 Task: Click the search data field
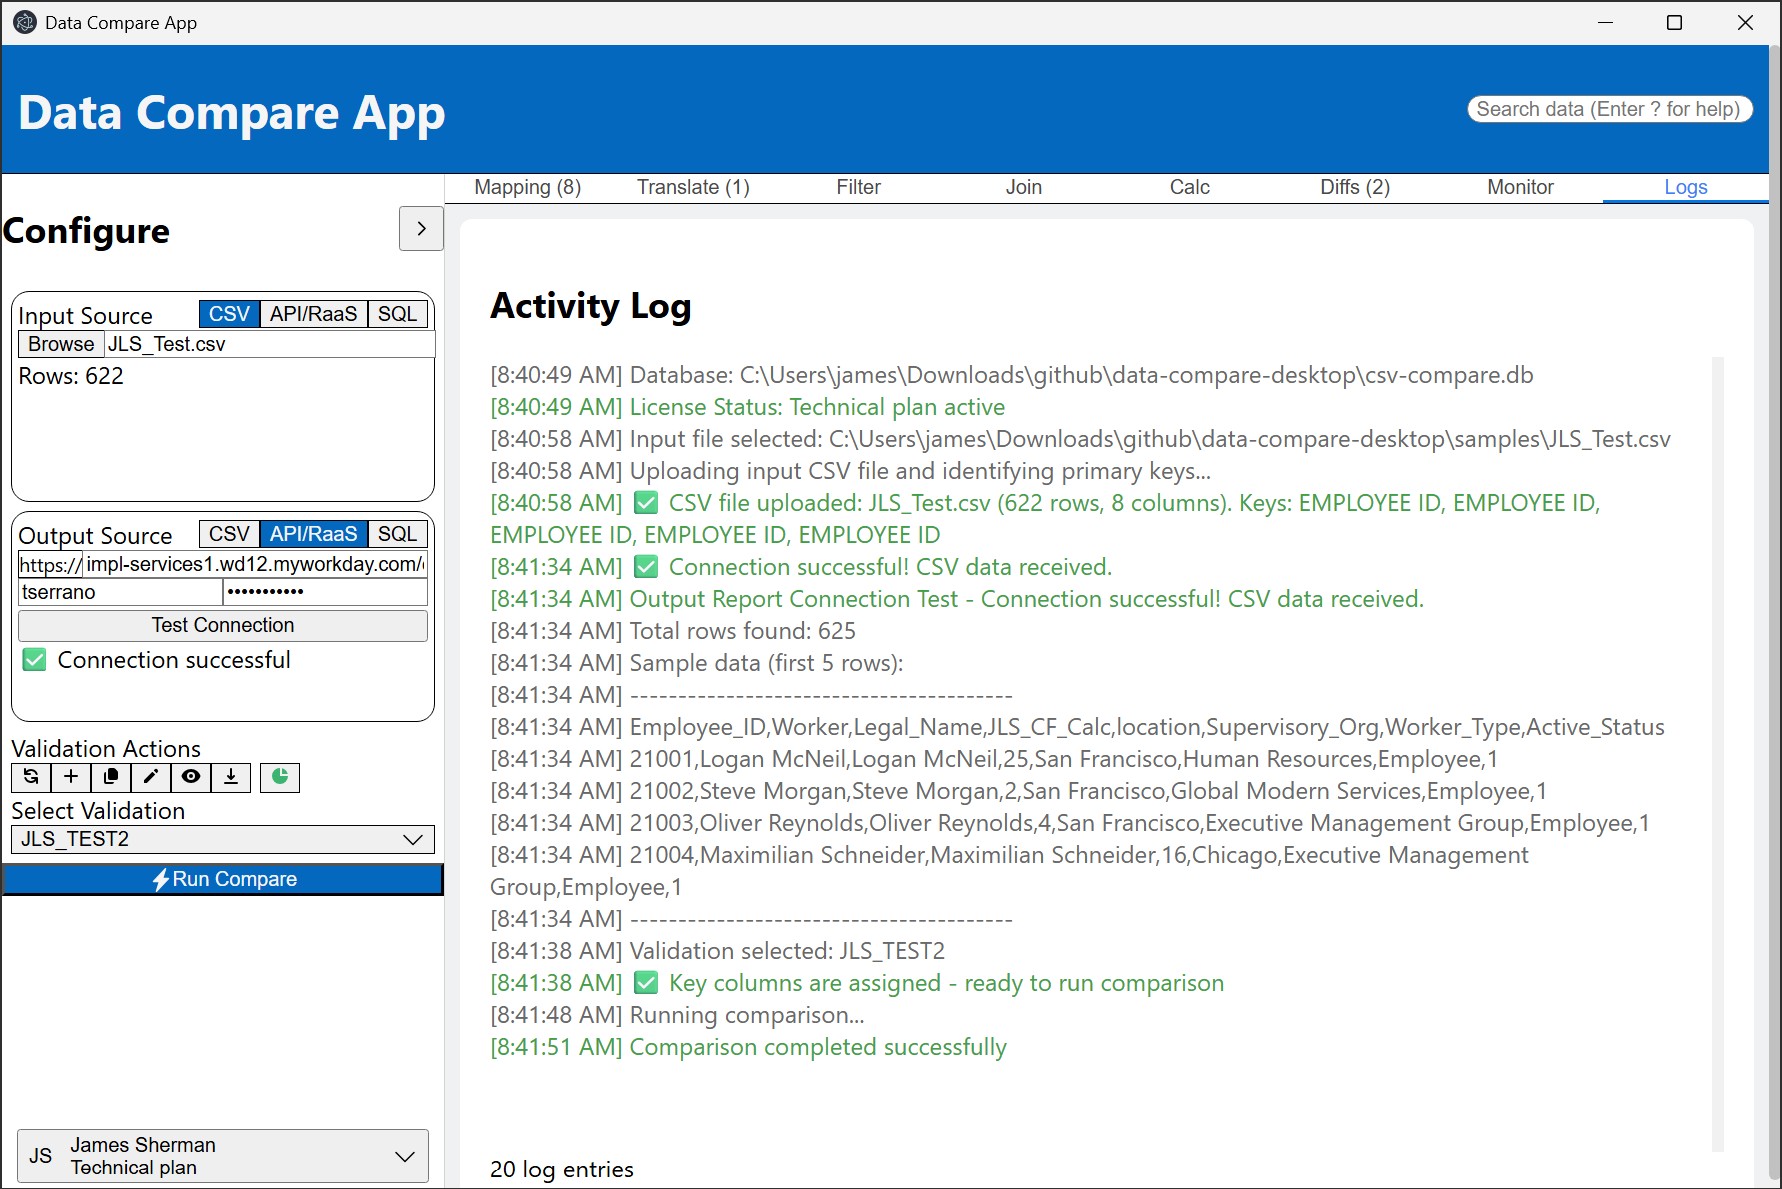pyautogui.click(x=1609, y=109)
